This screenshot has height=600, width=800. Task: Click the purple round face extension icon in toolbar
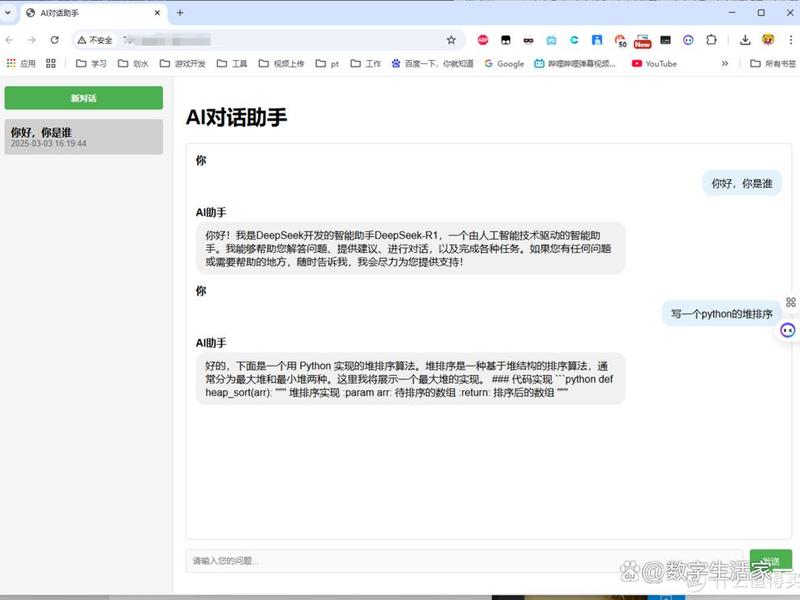[688, 40]
